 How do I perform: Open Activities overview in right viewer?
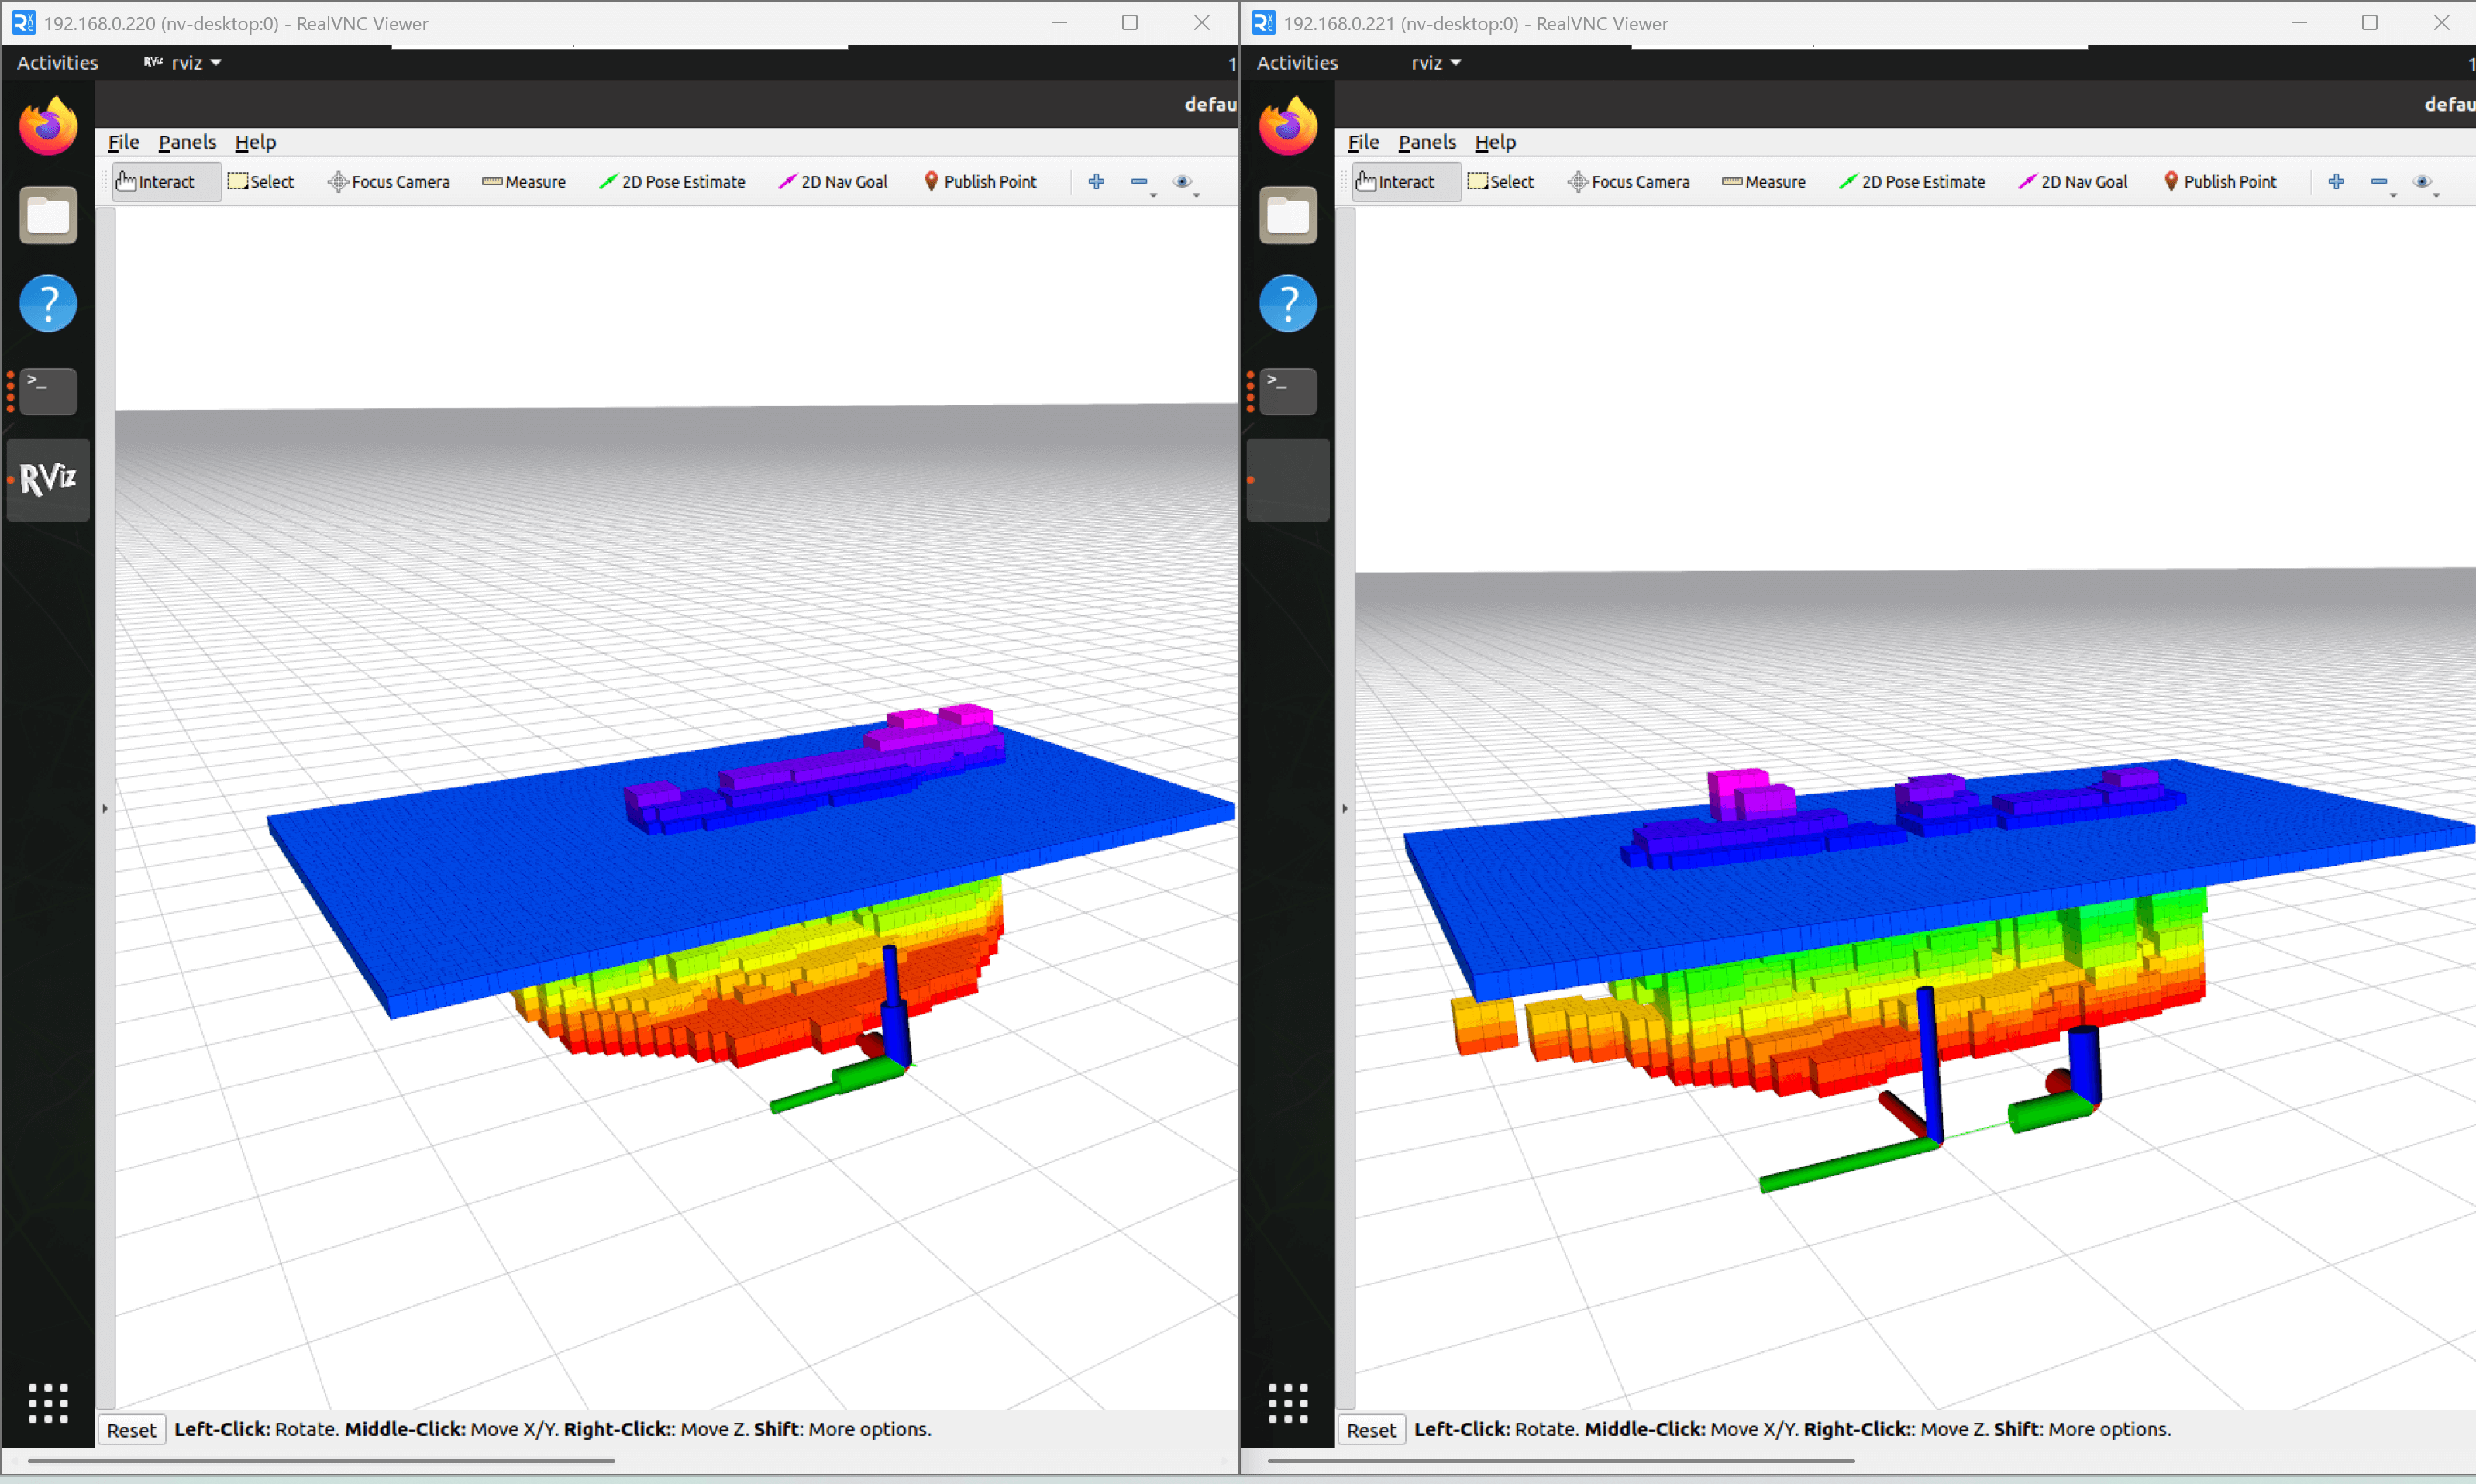[1297, 63]
